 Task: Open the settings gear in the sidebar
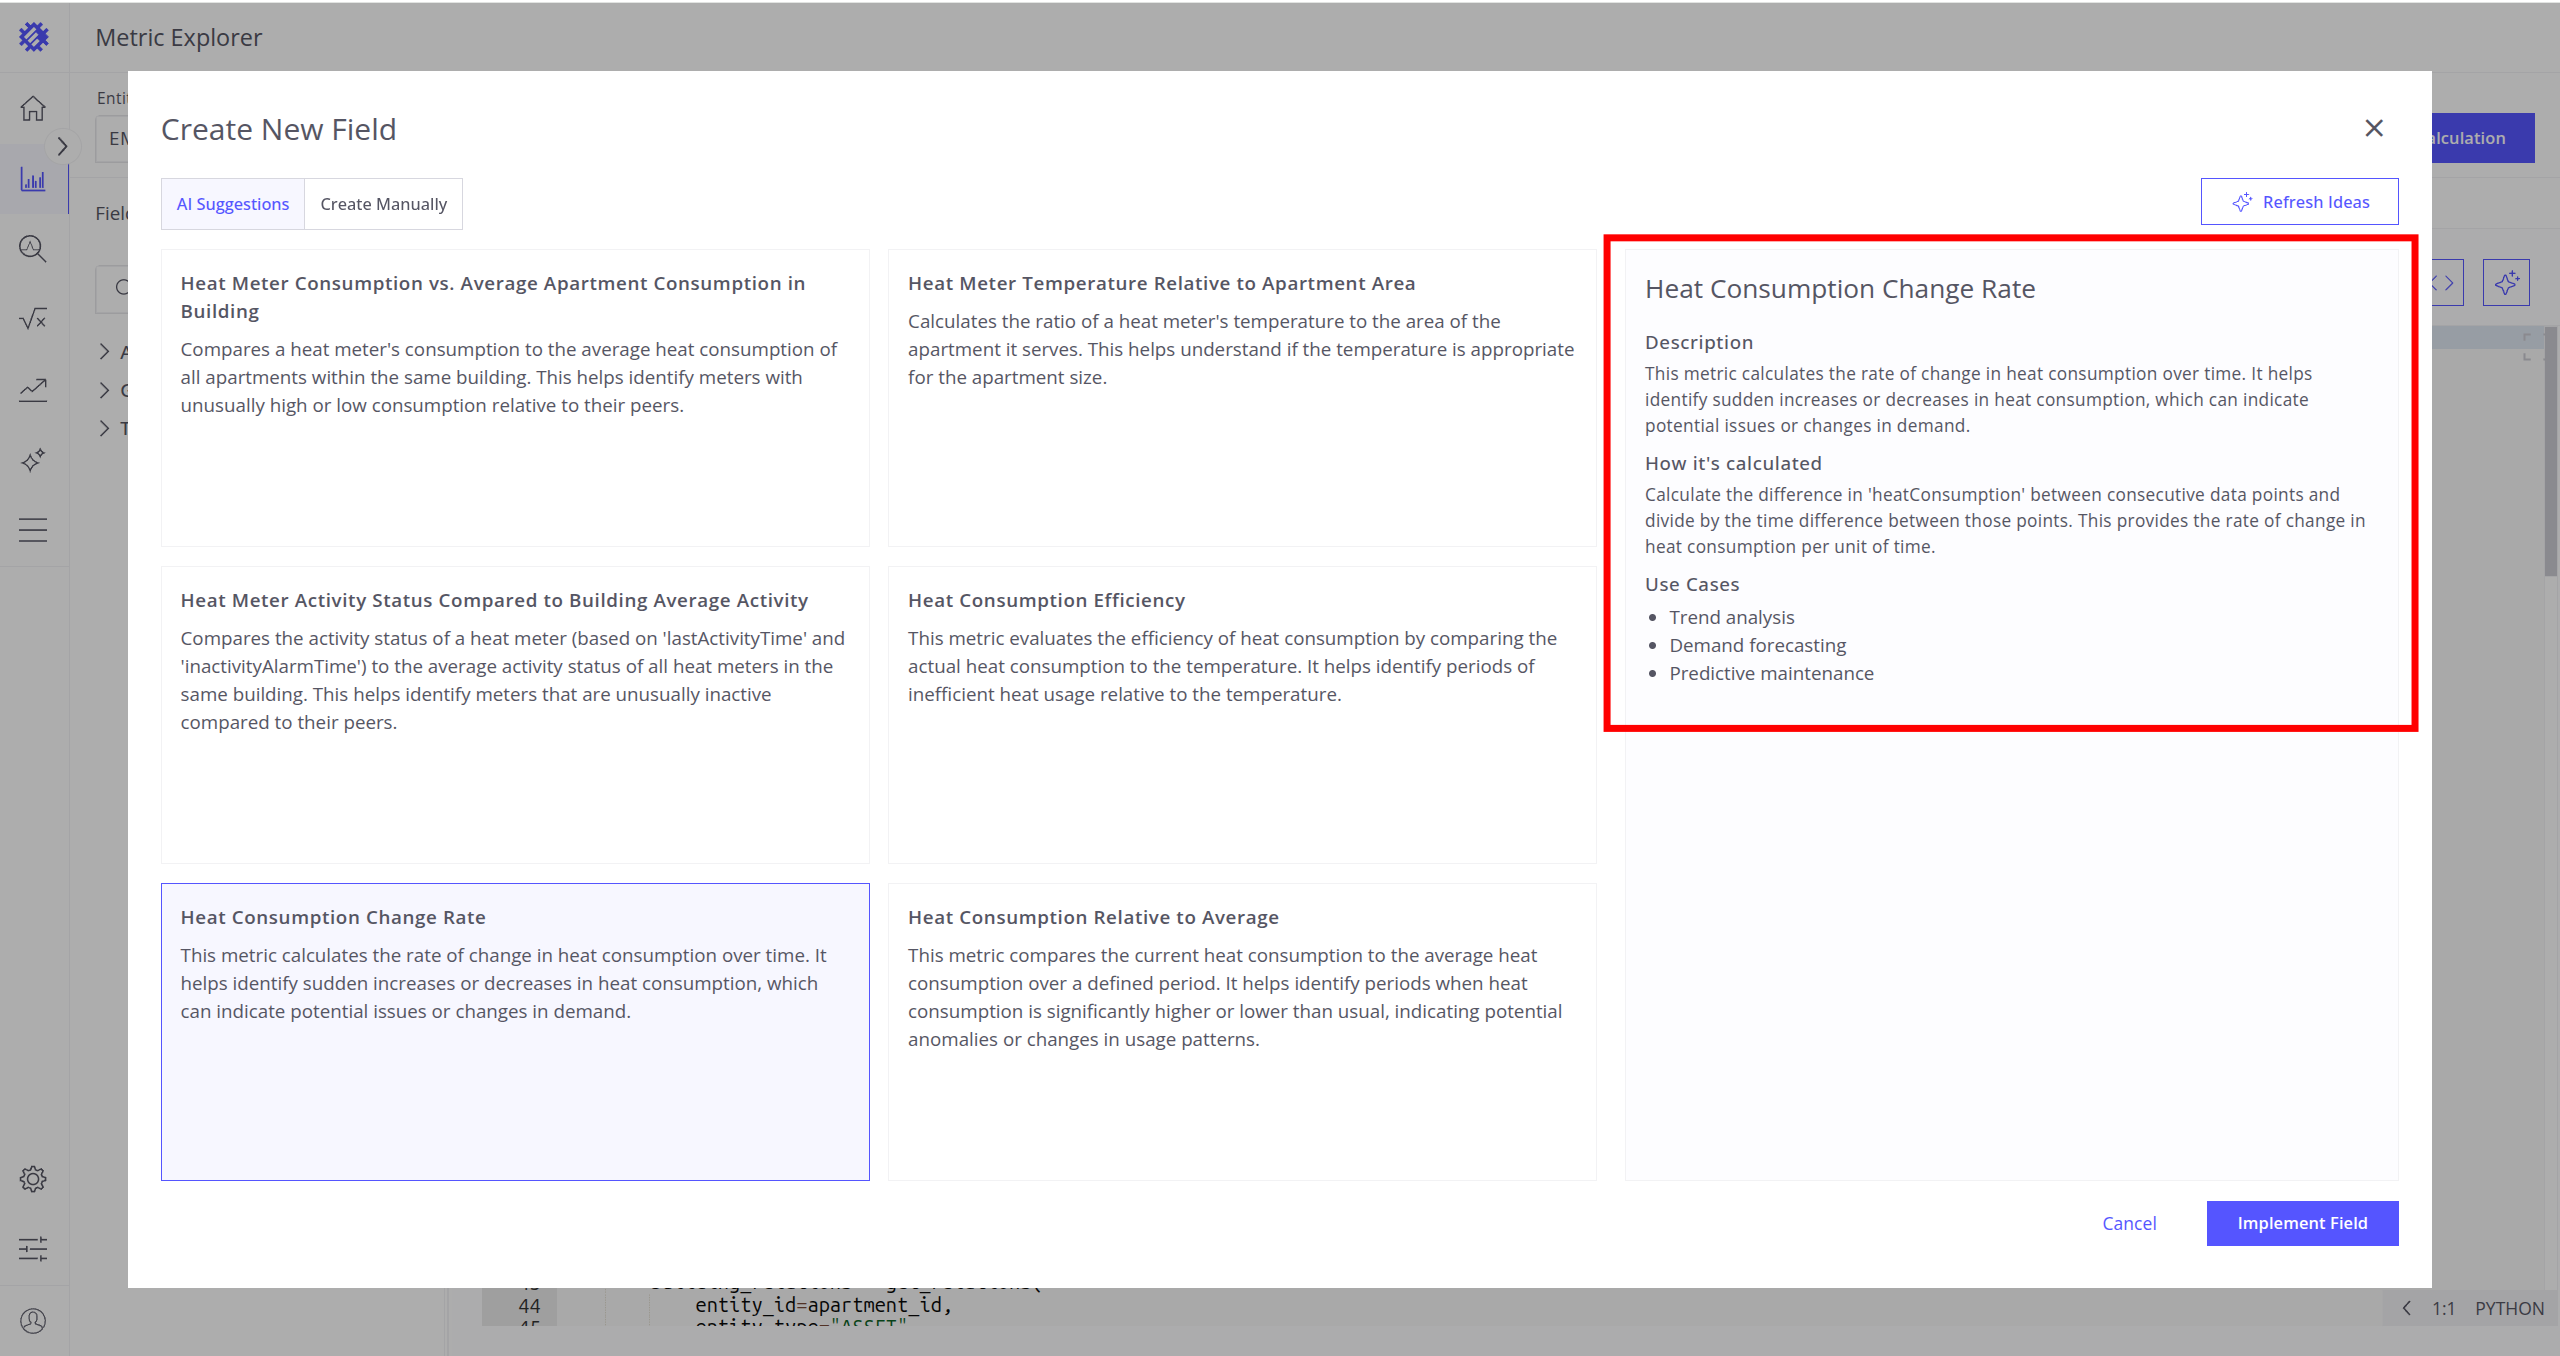(33, 1179)
